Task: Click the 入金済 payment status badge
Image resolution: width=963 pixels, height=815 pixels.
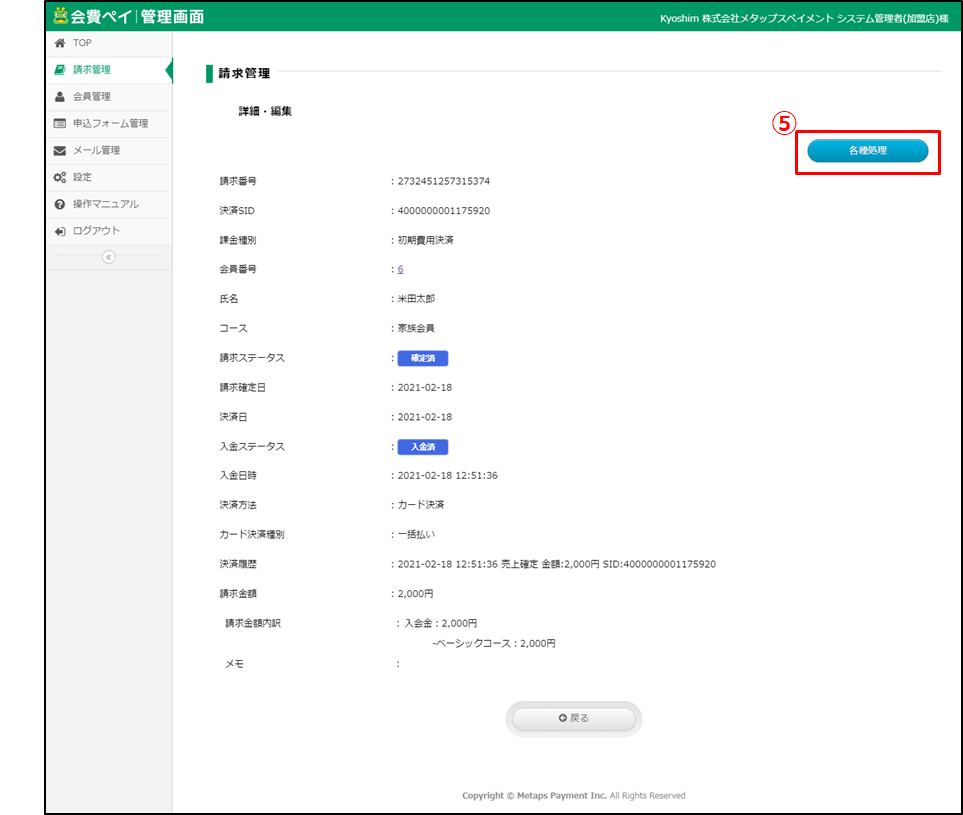Action: point(422,447)
